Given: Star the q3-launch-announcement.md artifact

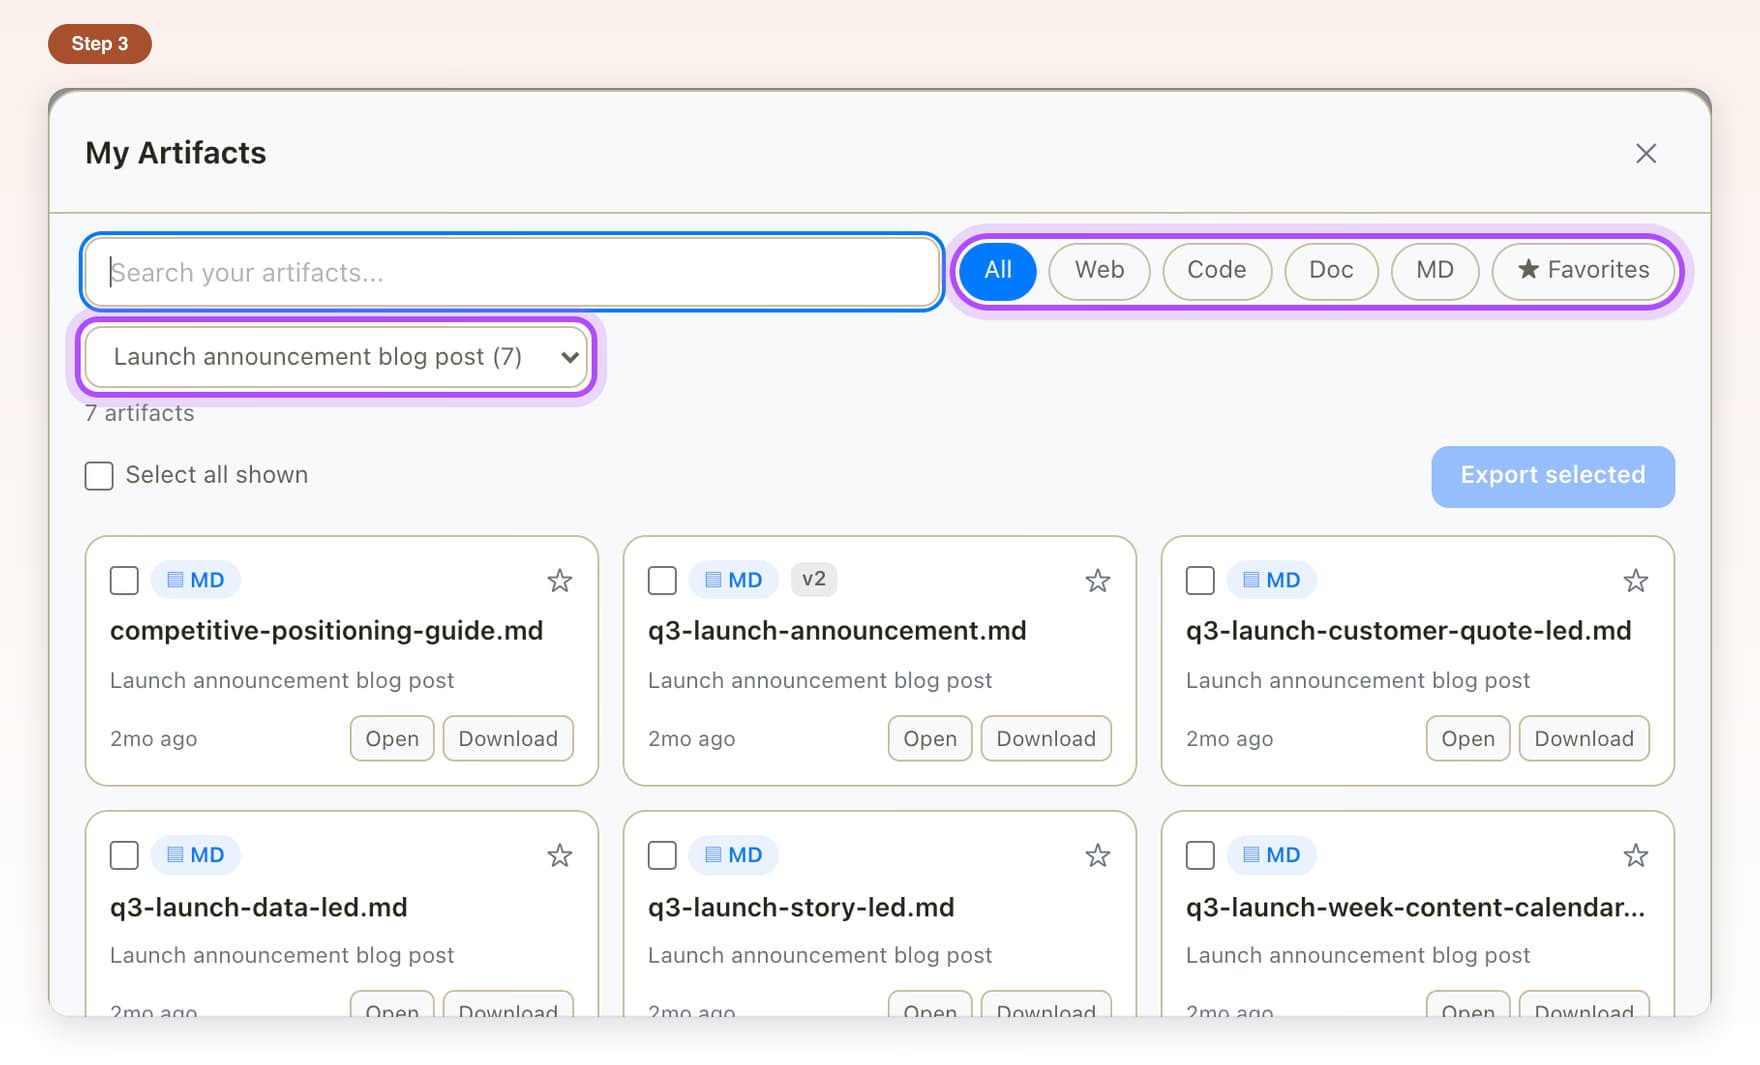Looking at the screenshot, I should pos(1098,580).
